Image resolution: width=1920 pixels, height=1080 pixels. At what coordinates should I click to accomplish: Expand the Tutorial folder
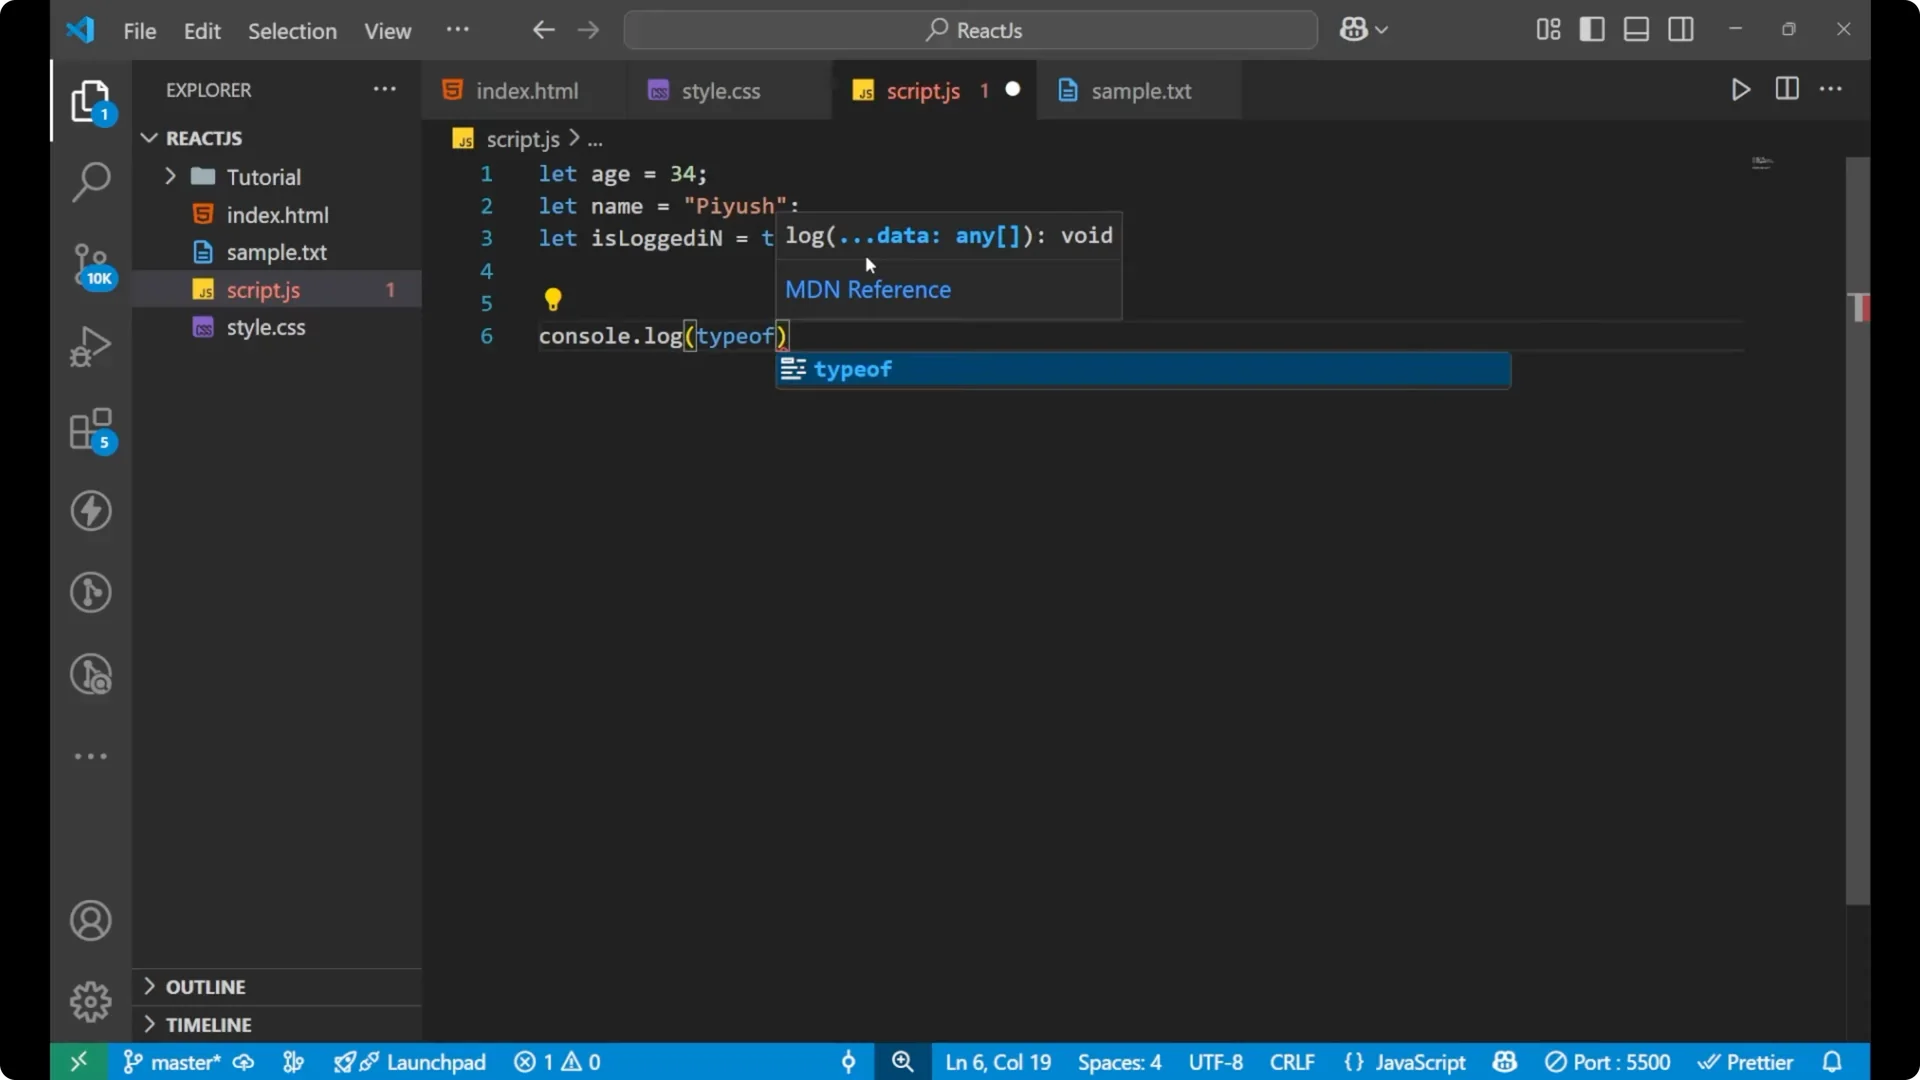pos(171,176)
